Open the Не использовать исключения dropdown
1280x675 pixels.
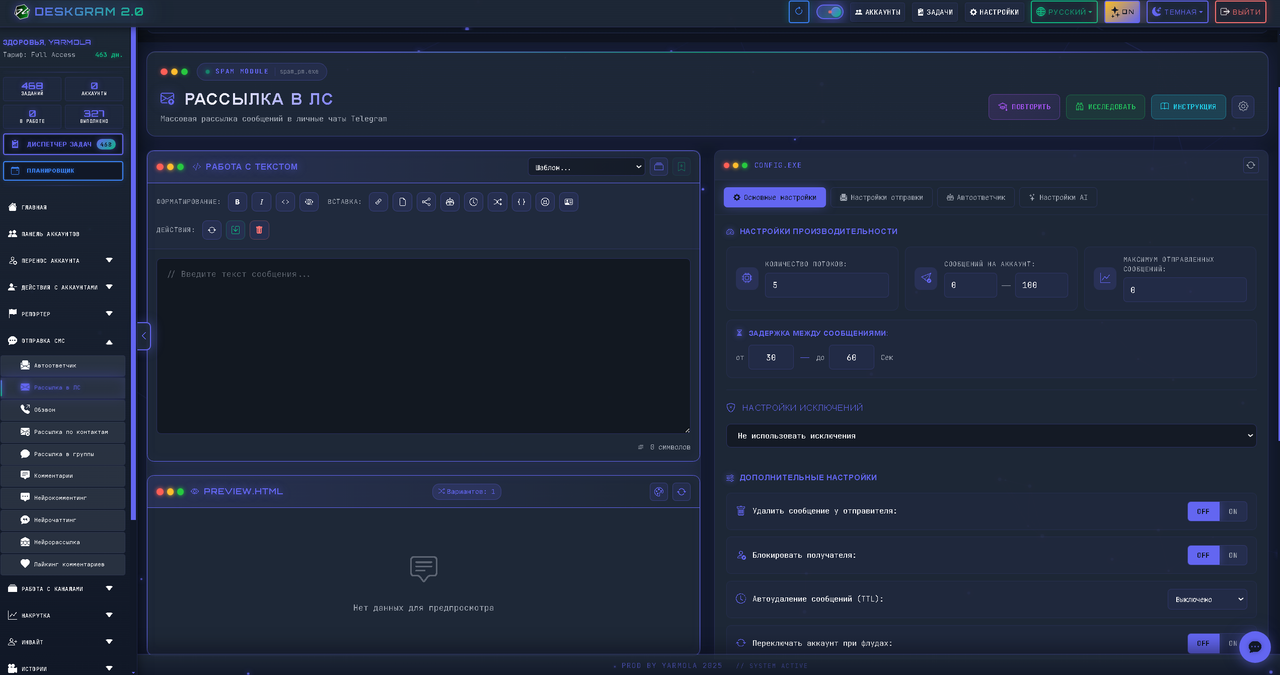(990, 436)
